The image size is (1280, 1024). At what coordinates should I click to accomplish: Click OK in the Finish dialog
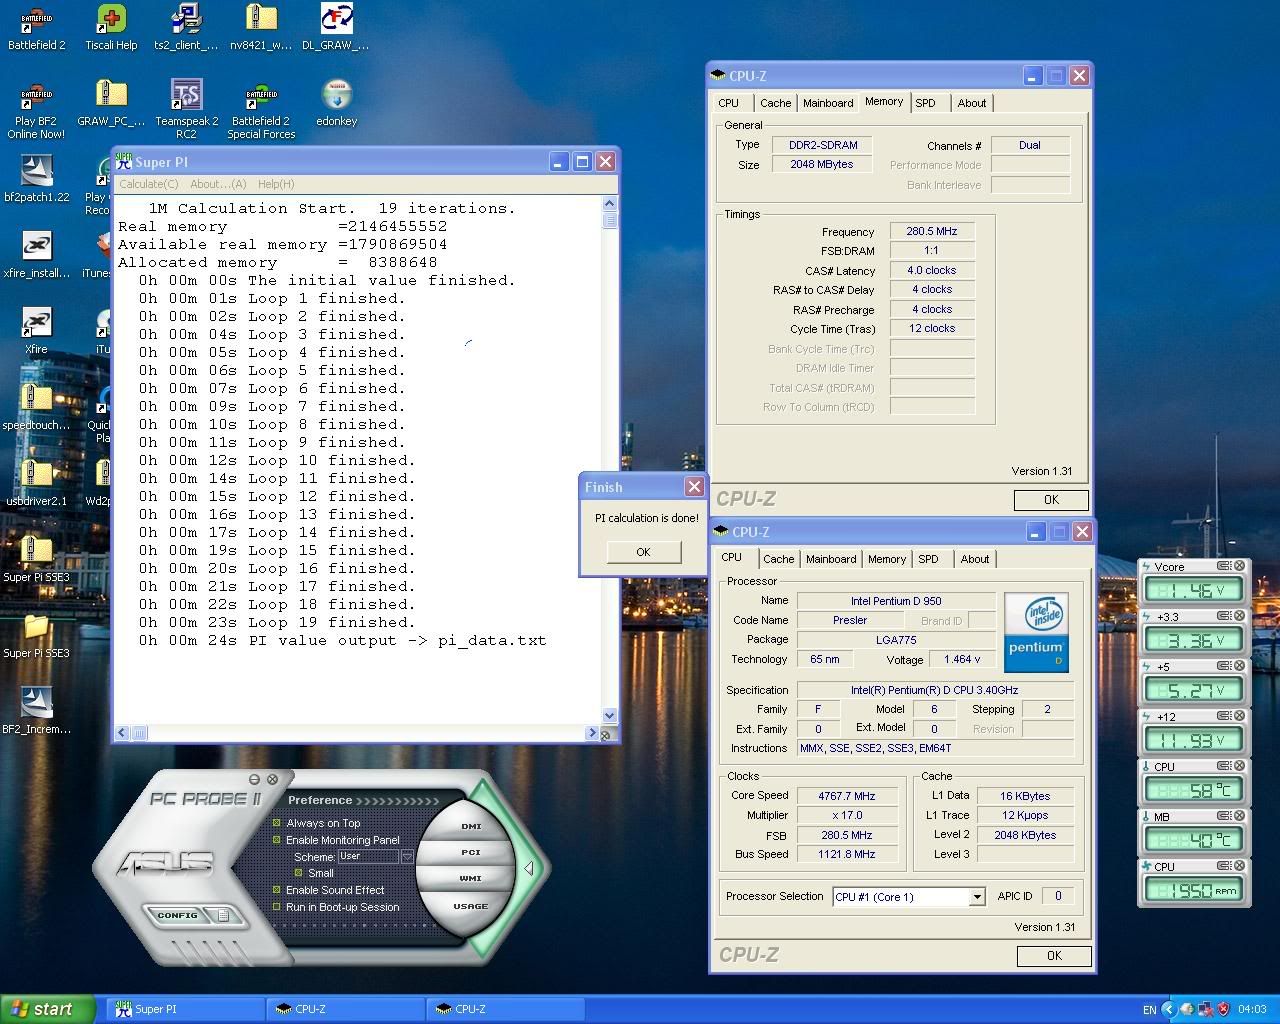(x=643, y=552)
